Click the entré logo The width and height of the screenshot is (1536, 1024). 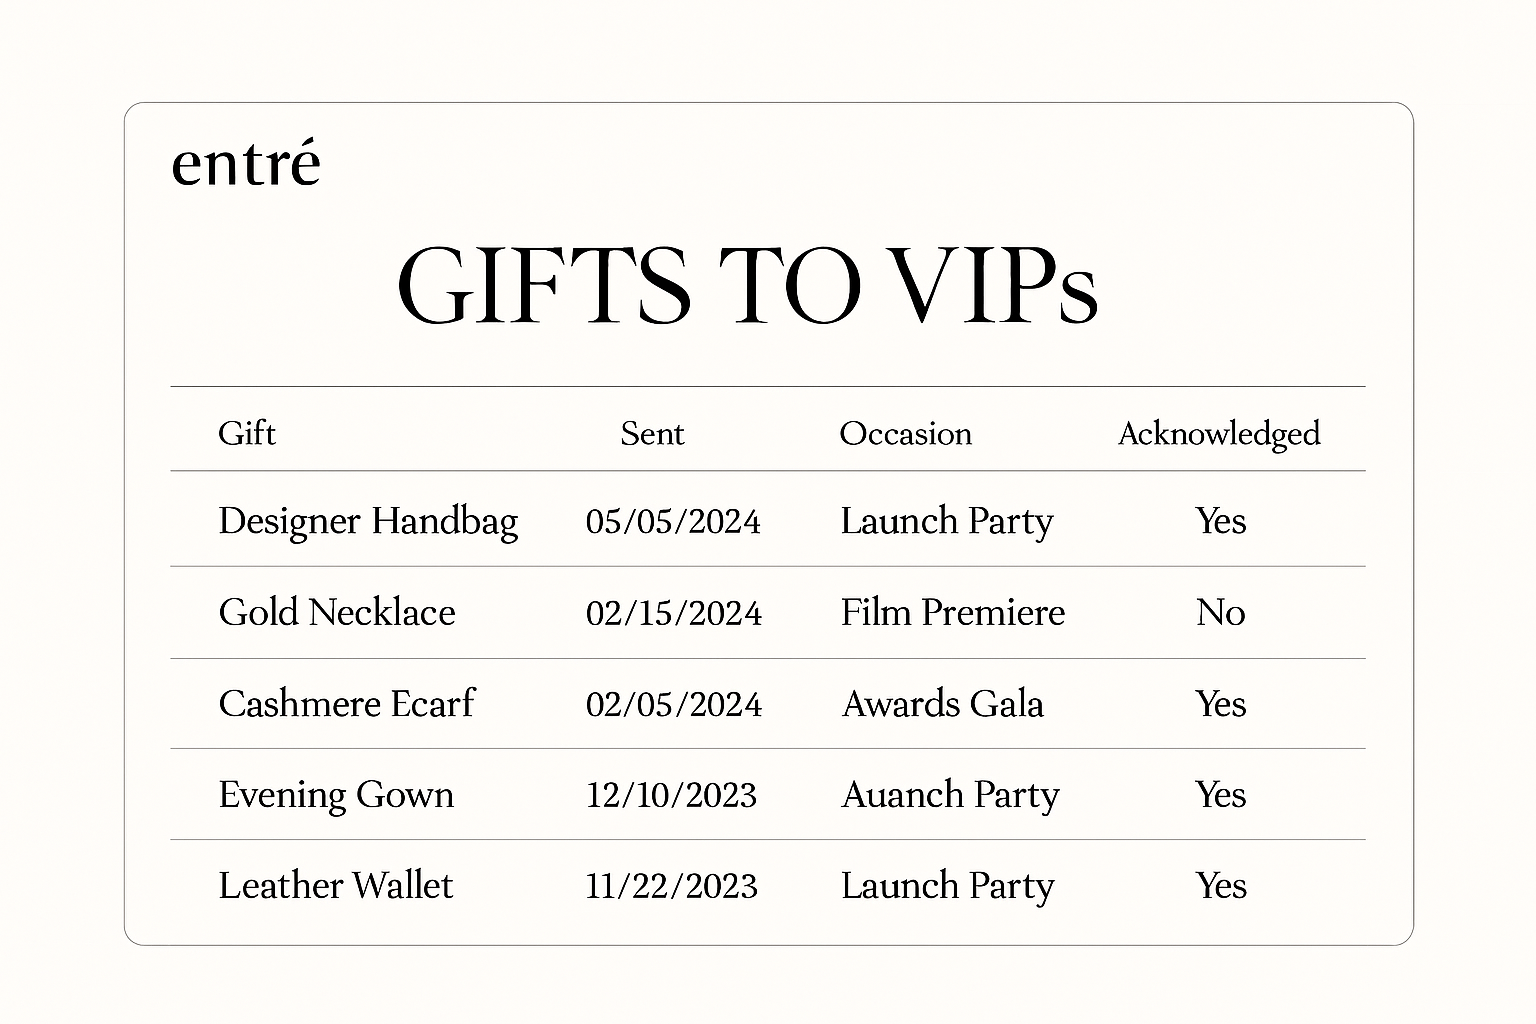pyautogui.click(x=245, y=165)
